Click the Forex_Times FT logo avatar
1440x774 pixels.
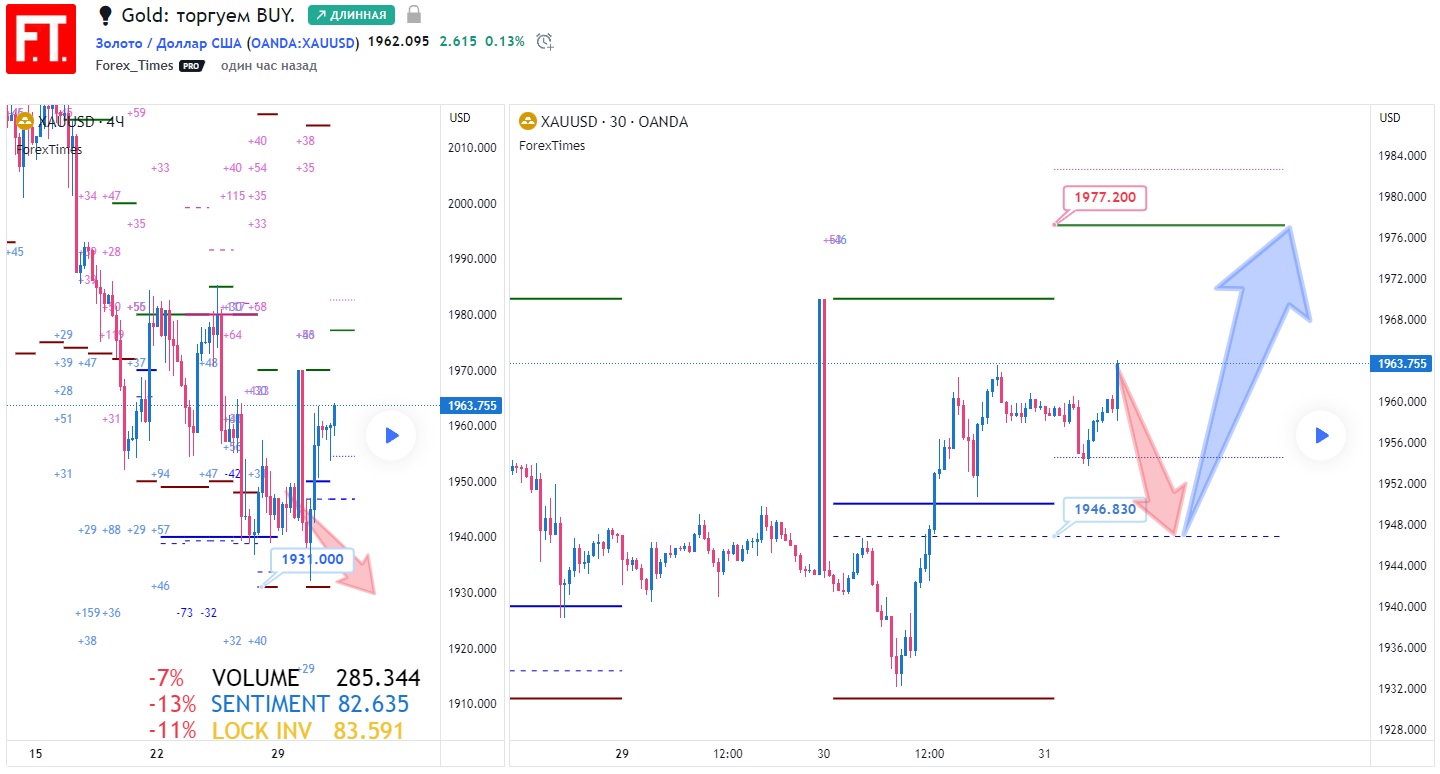41,39
